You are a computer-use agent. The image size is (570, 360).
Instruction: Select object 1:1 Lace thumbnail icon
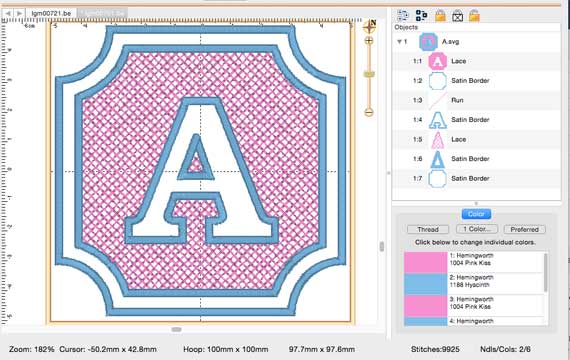(x=438, y=61)
